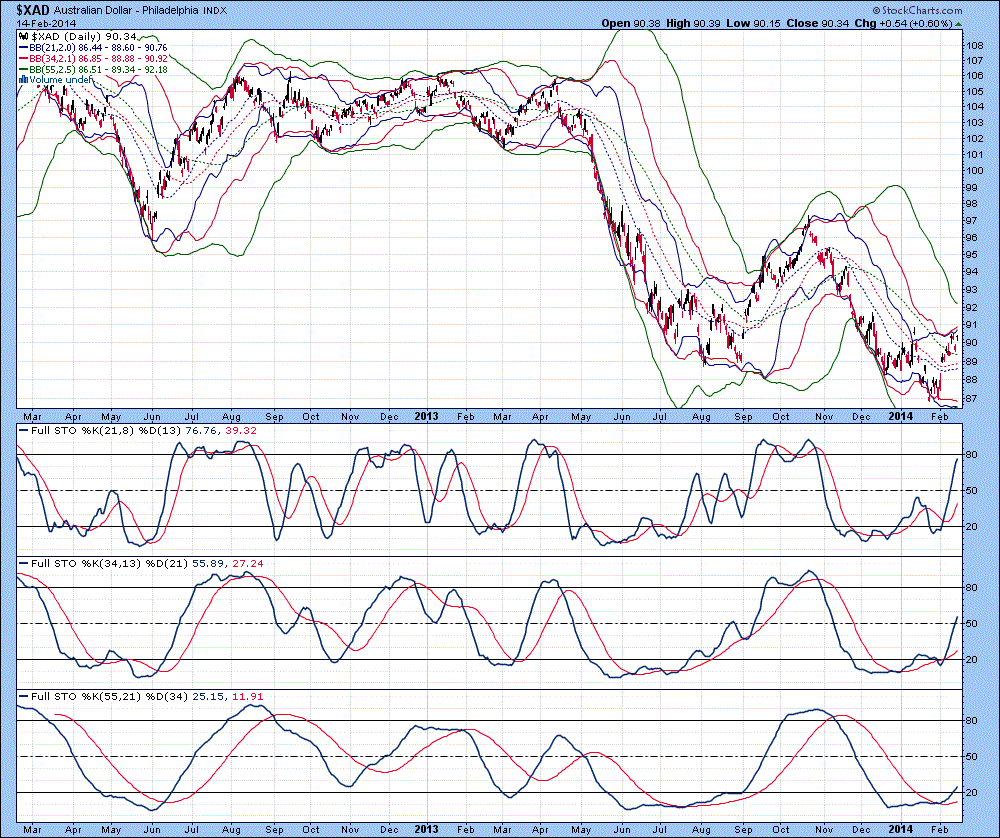The height and width of the screenshot is (838, 1000).
Task: Click the volume bars icon beside Volume undef
Action: pyautogui.click(x=22, y=79)
